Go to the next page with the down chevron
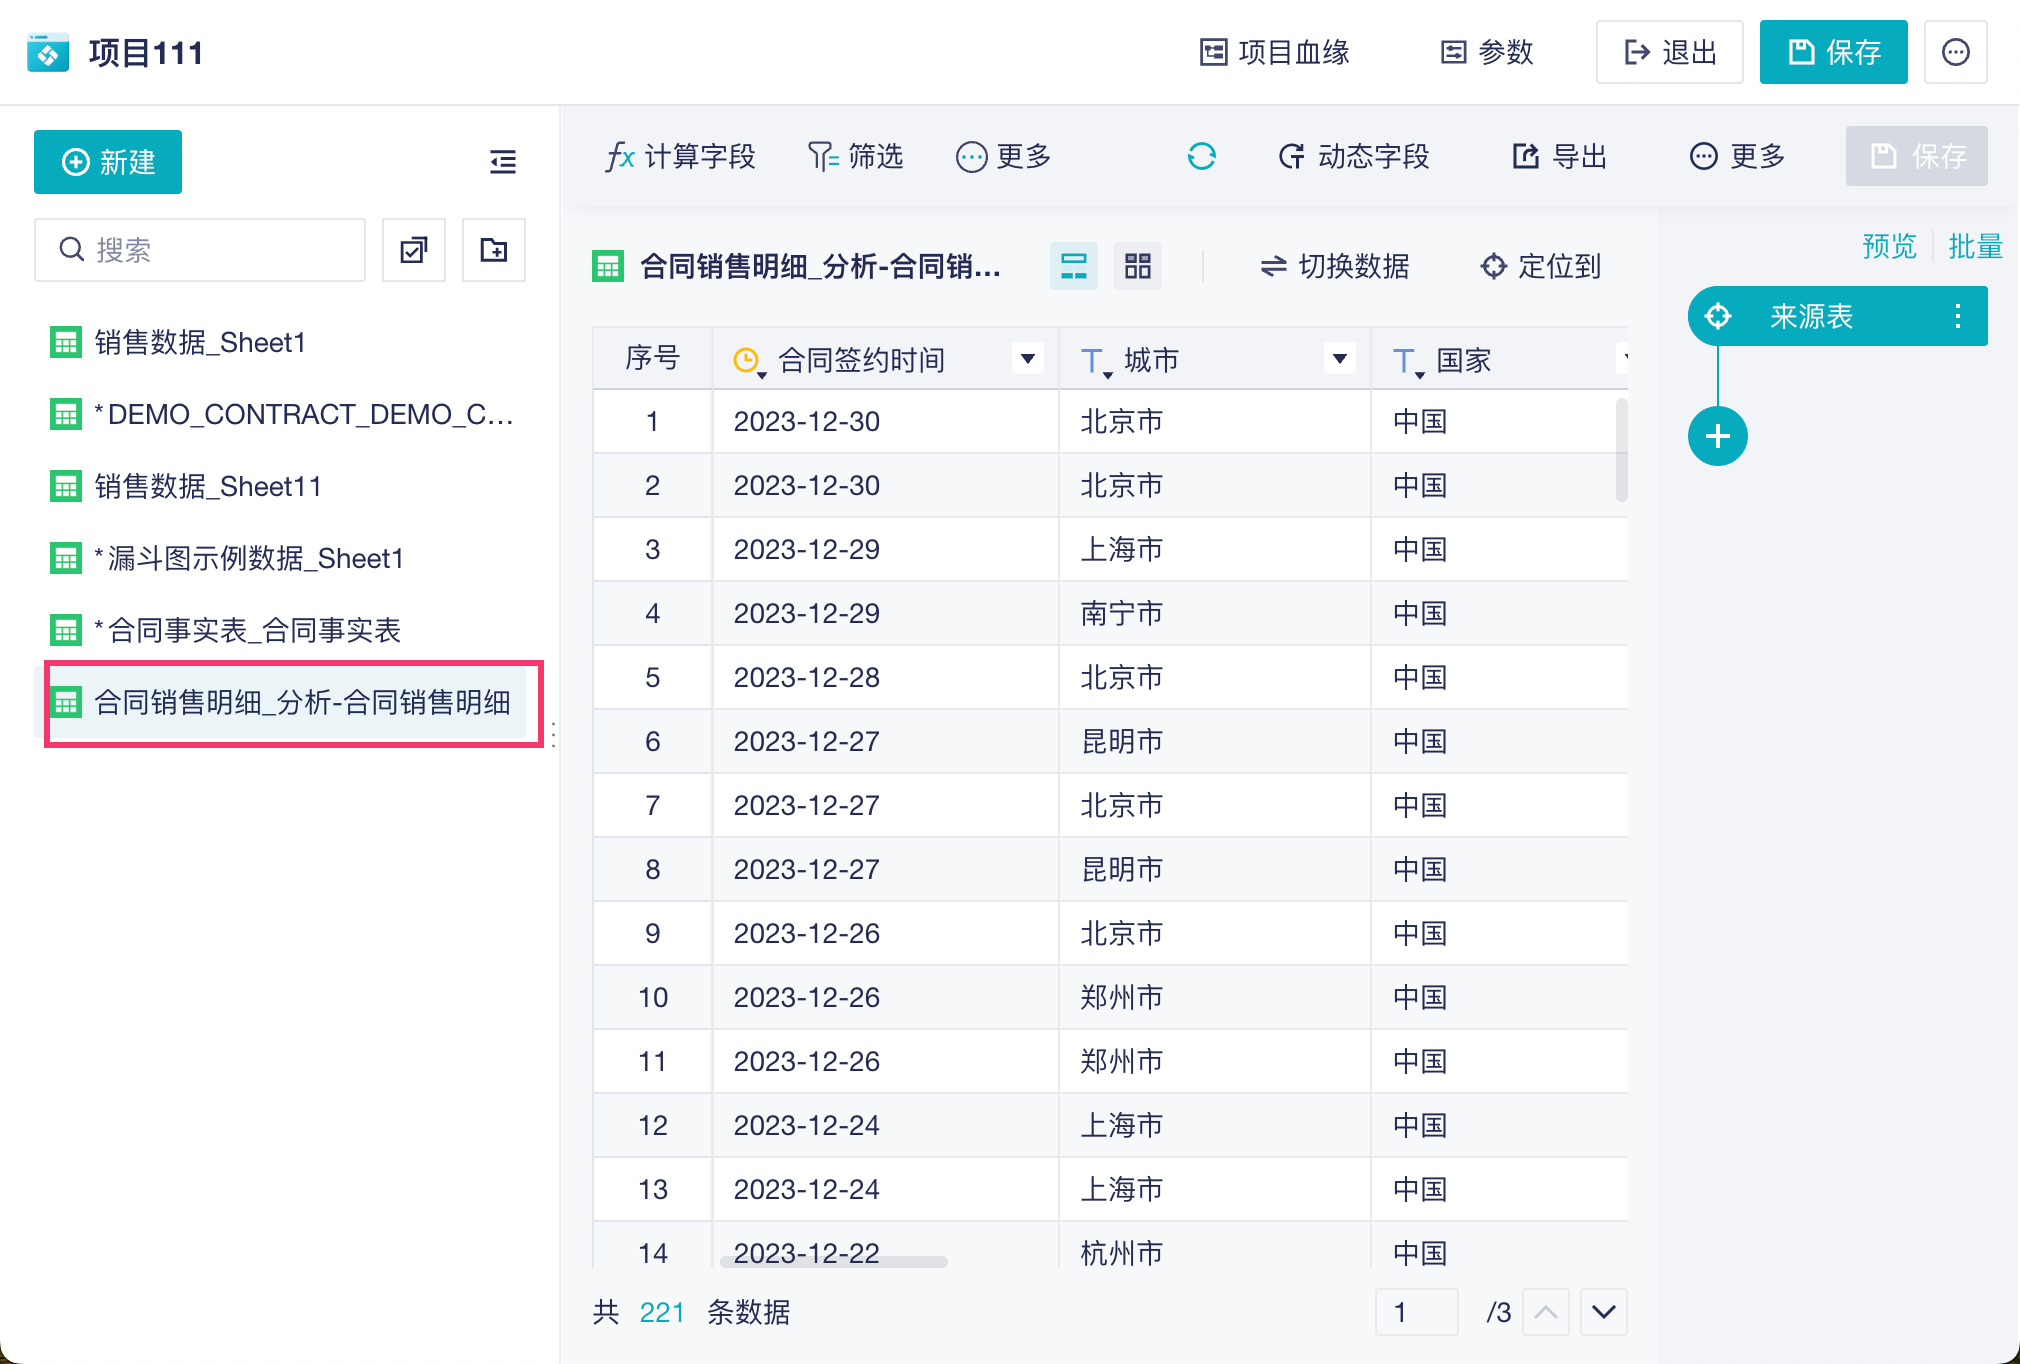This screenshot has width=2020, height=1364. click(x=1603, y=1312)
